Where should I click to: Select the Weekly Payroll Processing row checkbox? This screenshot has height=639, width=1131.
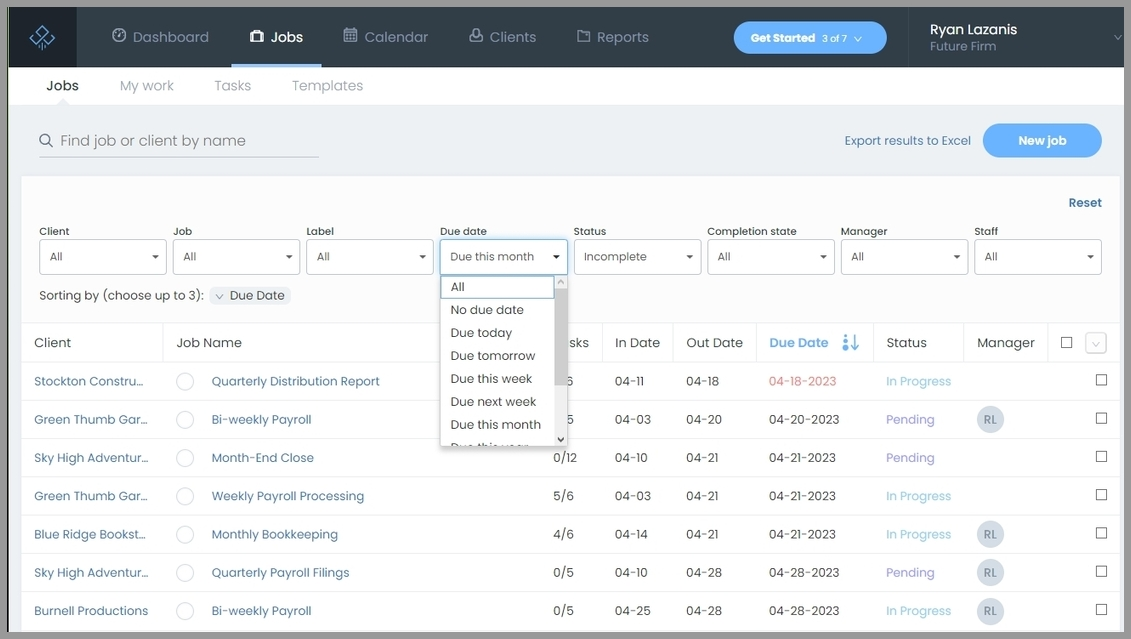point(1101,495)
